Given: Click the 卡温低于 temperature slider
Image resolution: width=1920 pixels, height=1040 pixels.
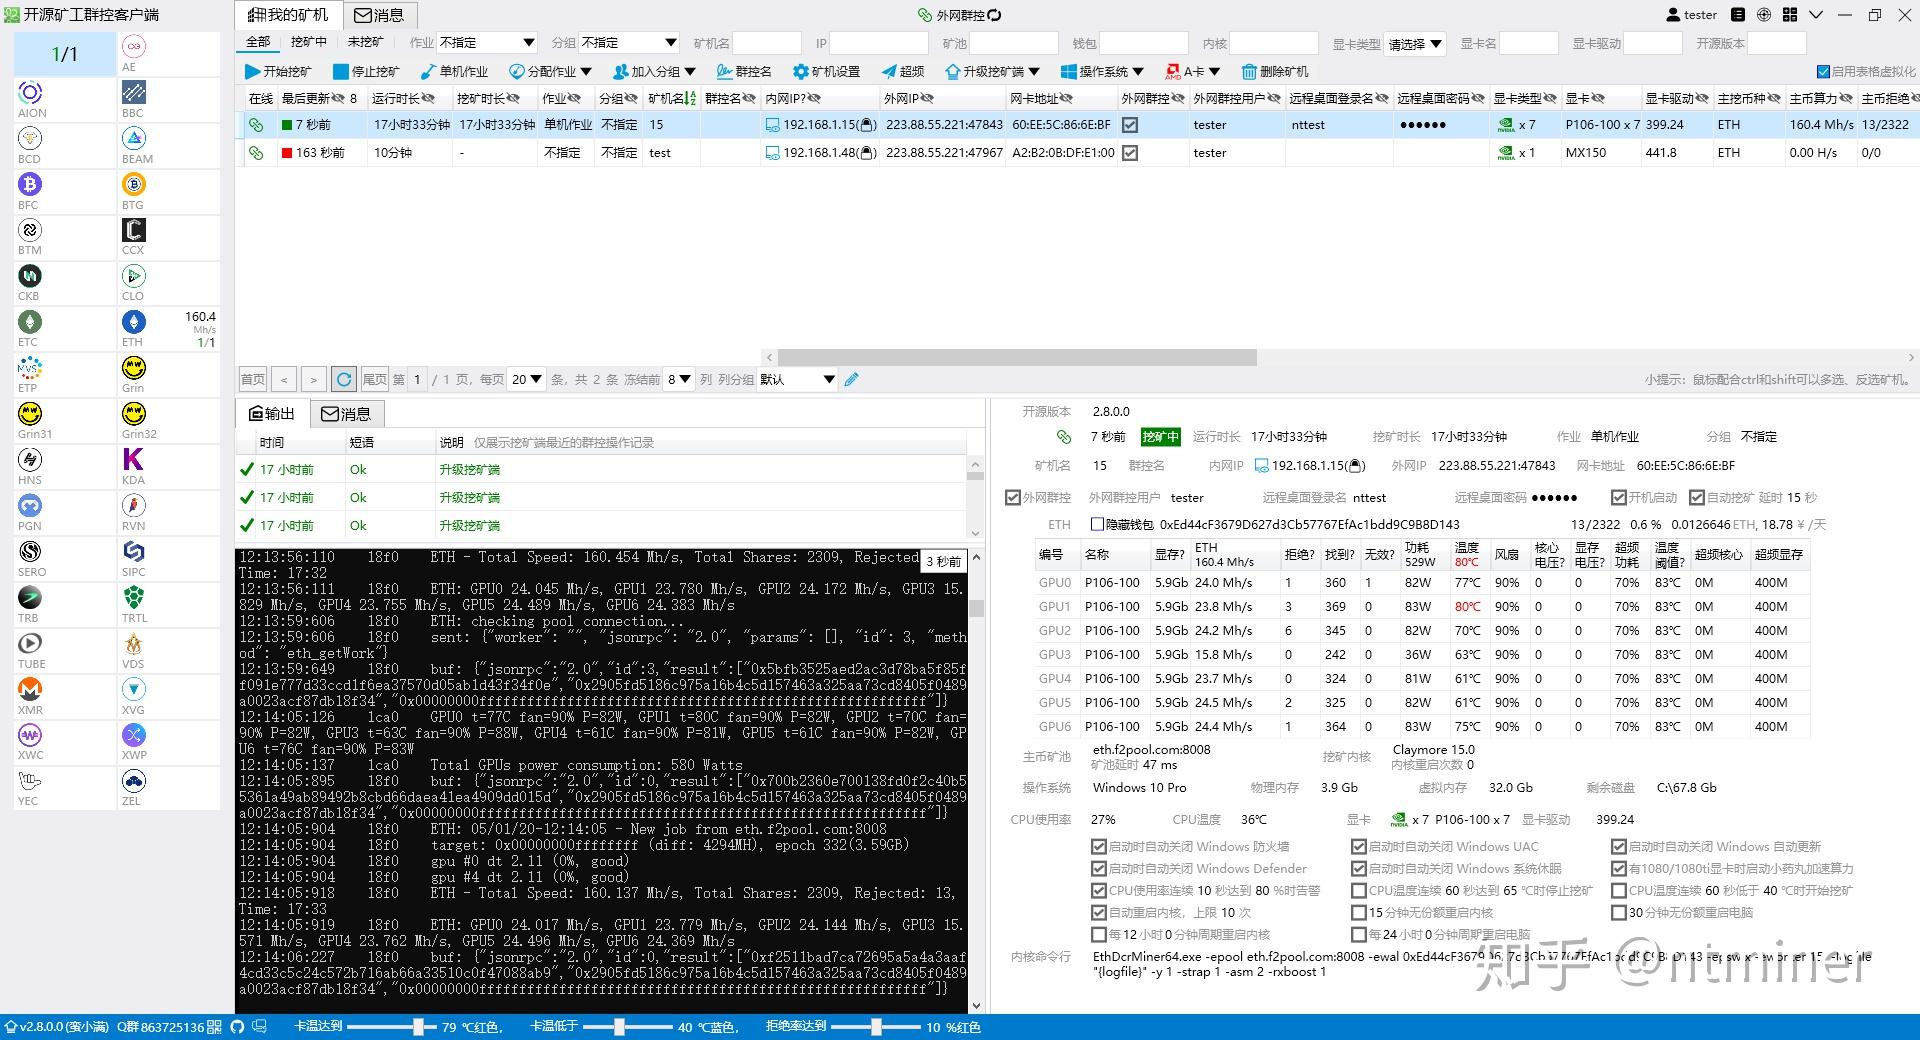Looking at the screenshot, I should (x=627, y=1026).
